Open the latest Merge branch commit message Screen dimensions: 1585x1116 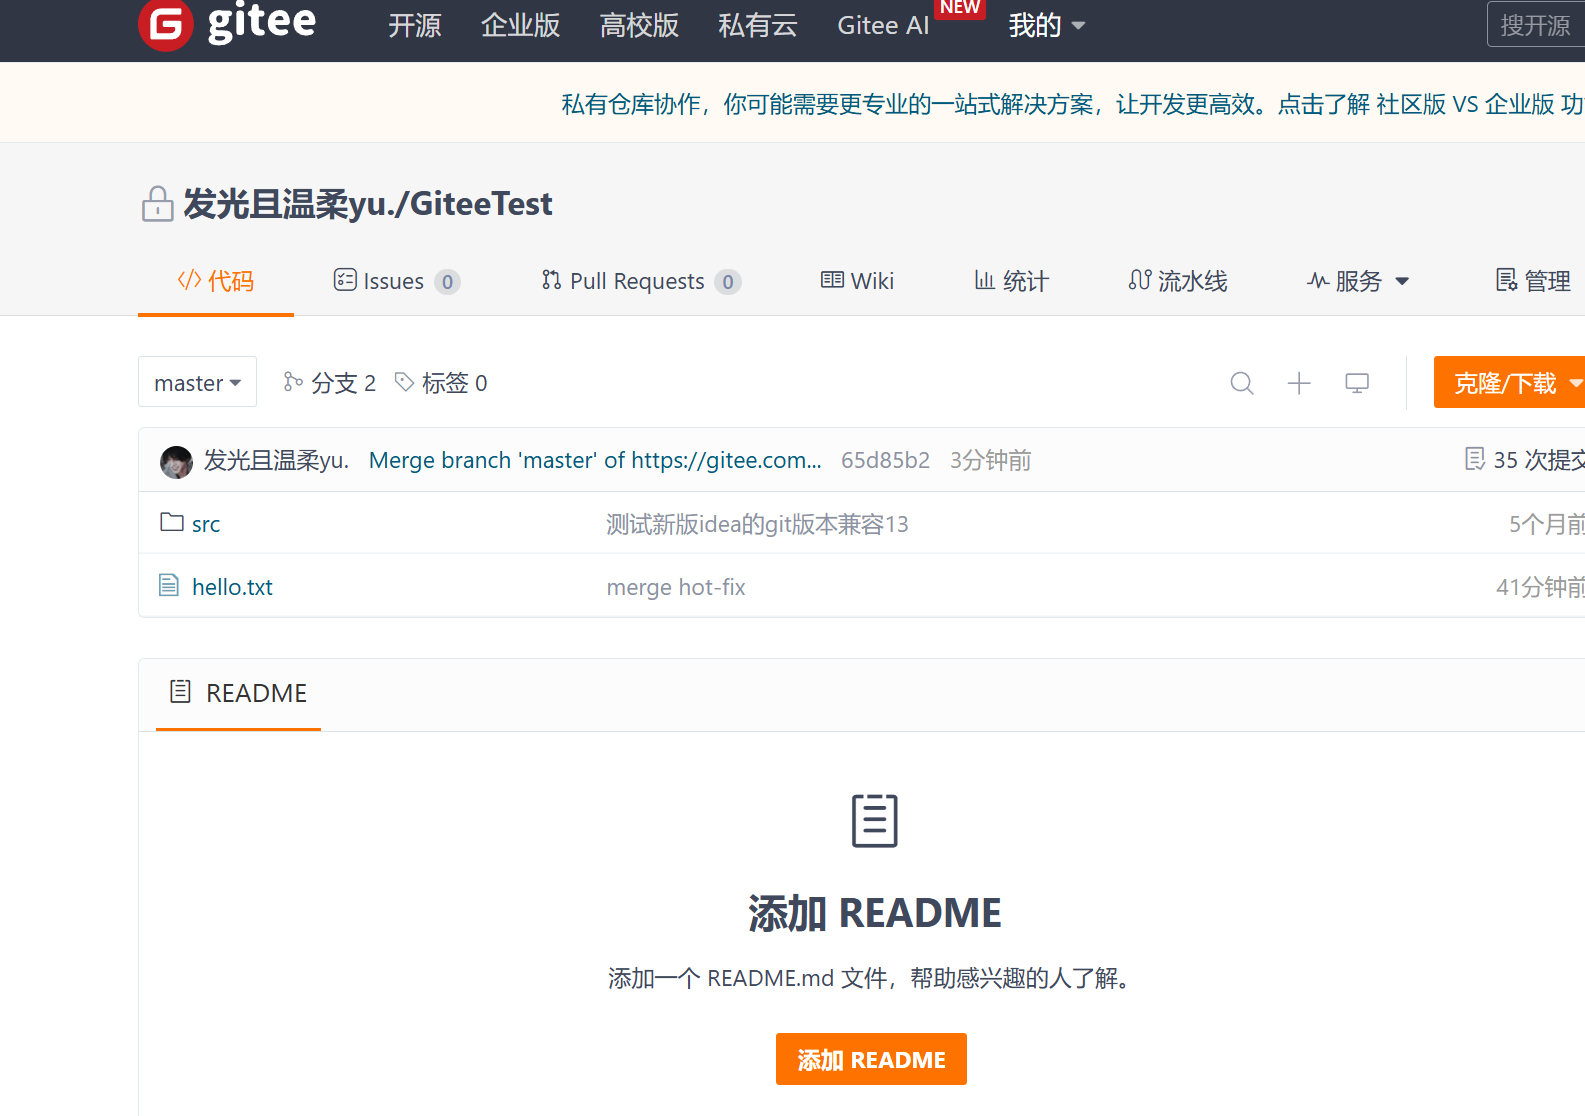[595, 460]
